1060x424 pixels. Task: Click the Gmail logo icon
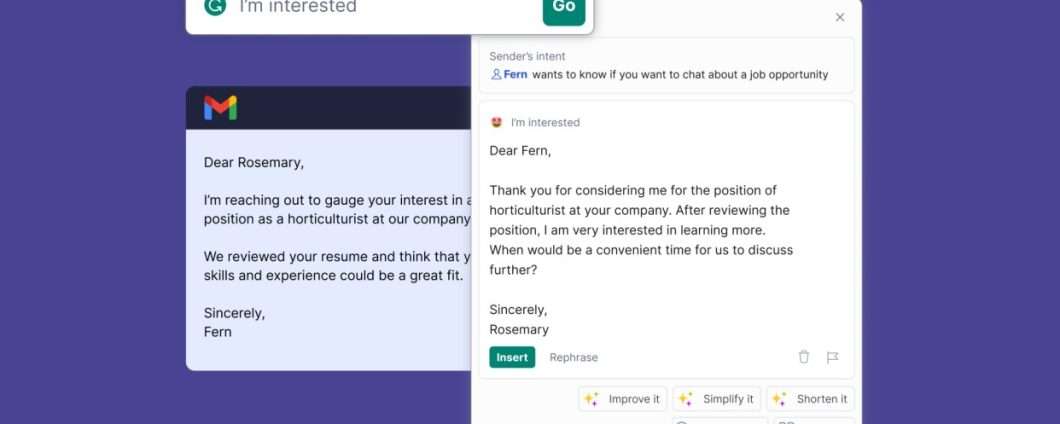click(220, 108)
